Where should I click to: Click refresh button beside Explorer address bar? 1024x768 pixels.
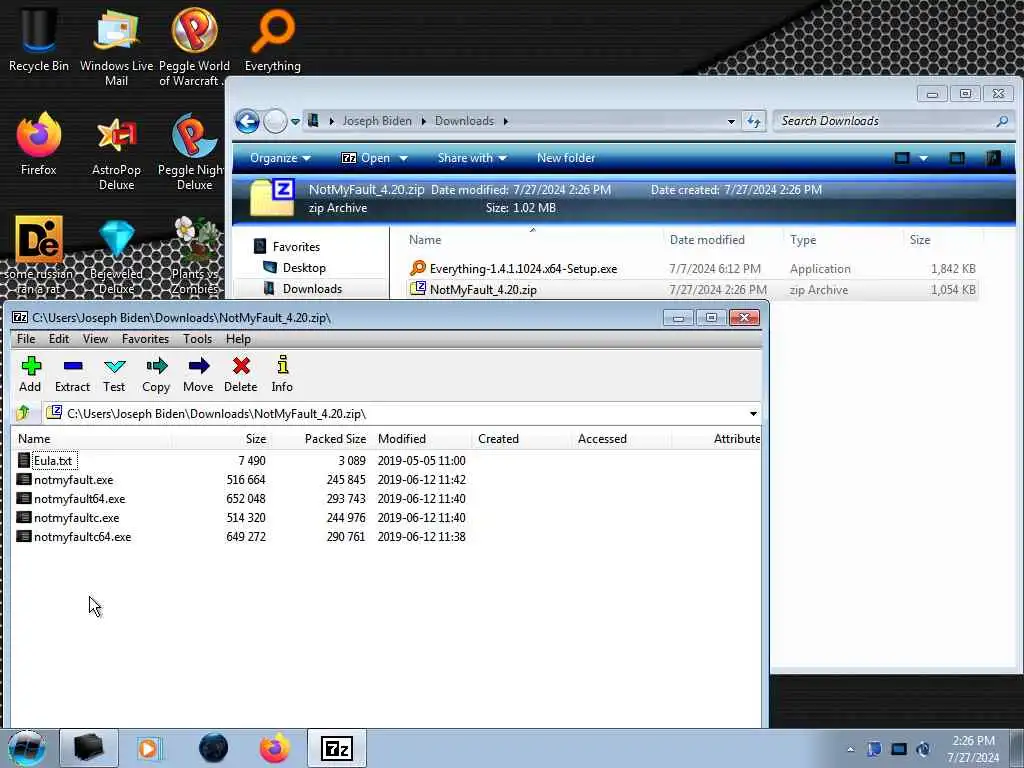coord(754,121)
